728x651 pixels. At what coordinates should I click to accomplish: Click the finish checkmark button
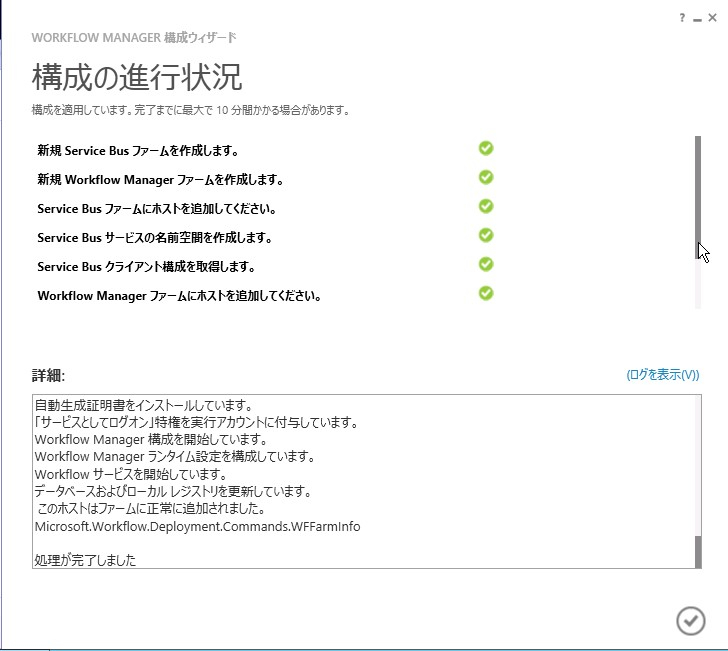[x=690, y=621]
